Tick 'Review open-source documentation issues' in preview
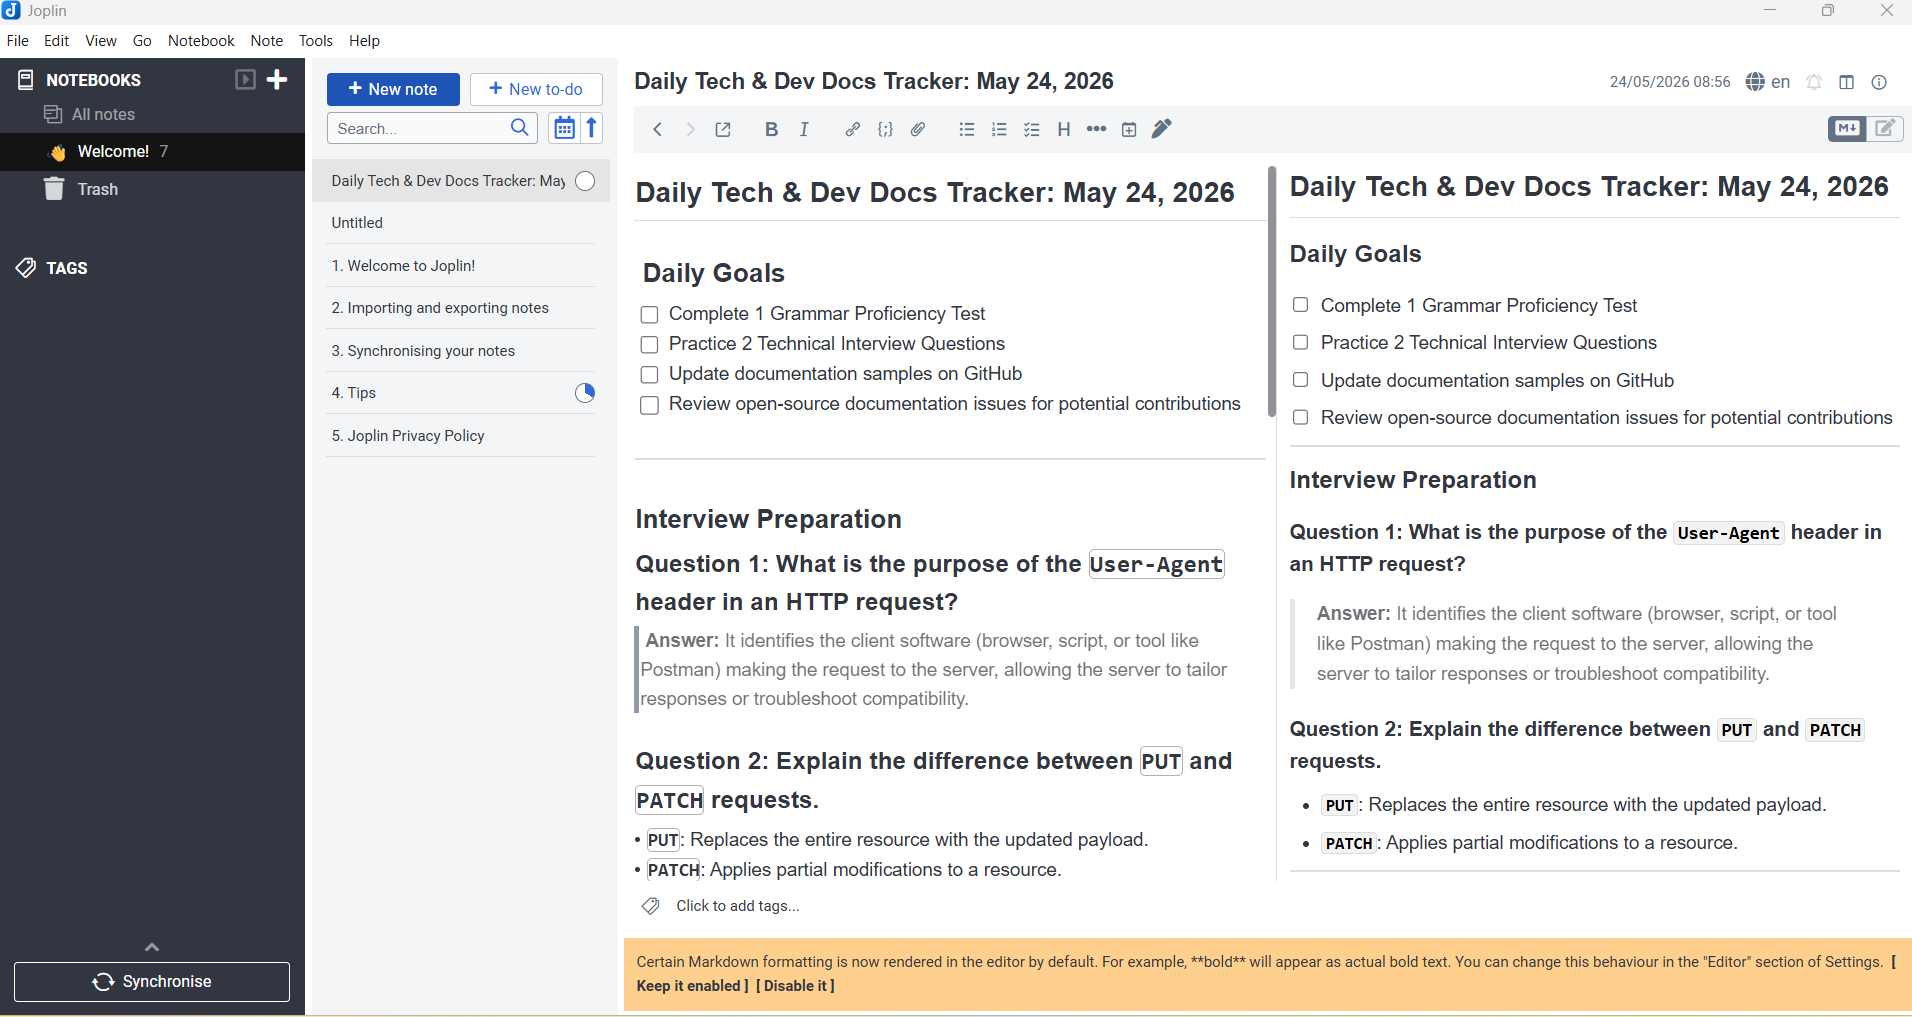 coord(1300,417)
